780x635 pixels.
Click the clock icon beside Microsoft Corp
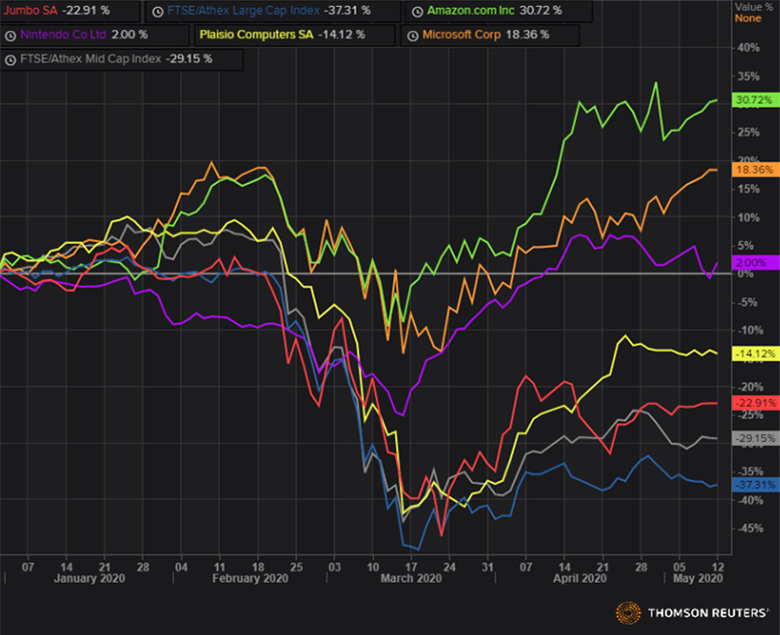point(413,36)
